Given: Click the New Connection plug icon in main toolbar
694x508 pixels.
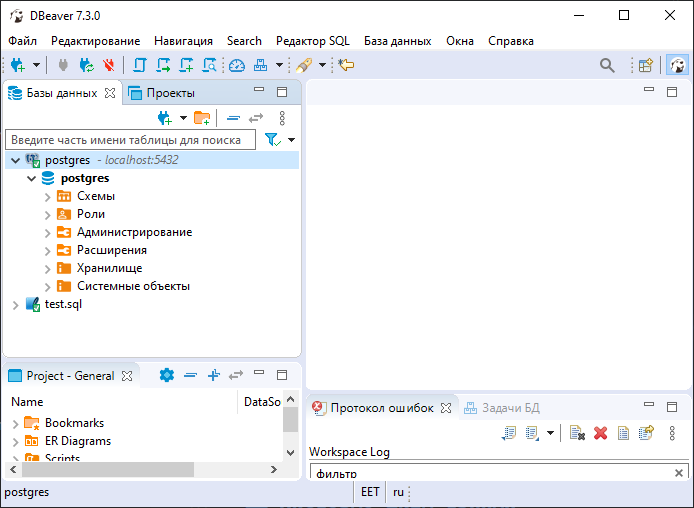Looking at the screenshot, I should coord(18,65).
